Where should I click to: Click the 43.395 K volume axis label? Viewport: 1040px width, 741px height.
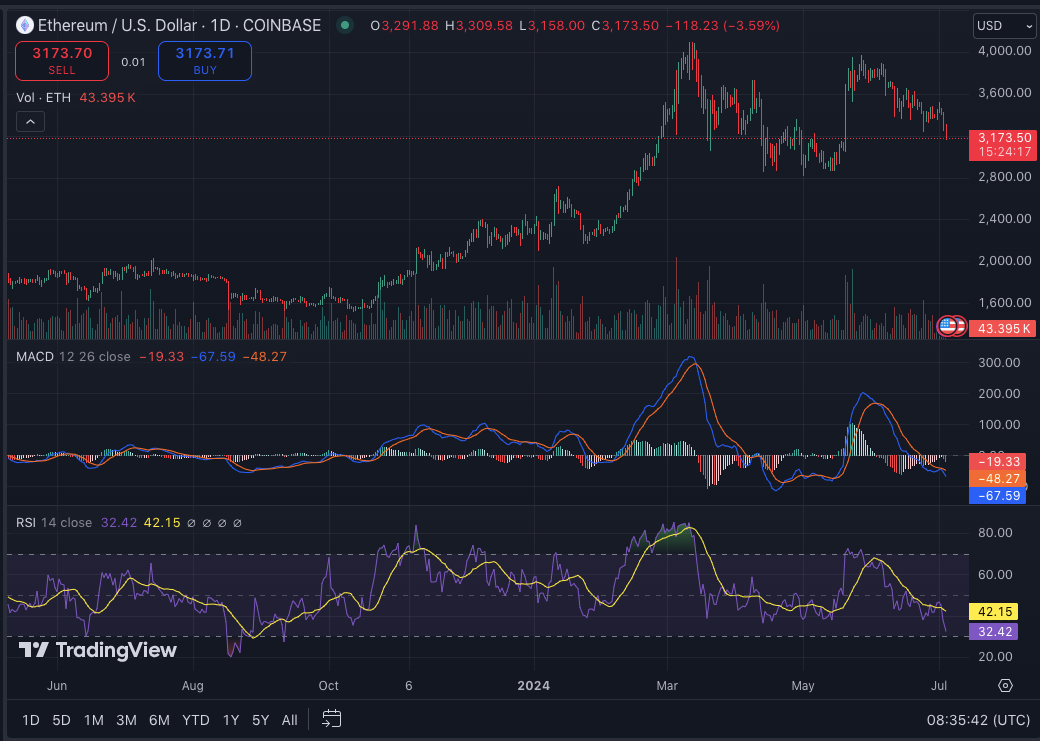1002,328
